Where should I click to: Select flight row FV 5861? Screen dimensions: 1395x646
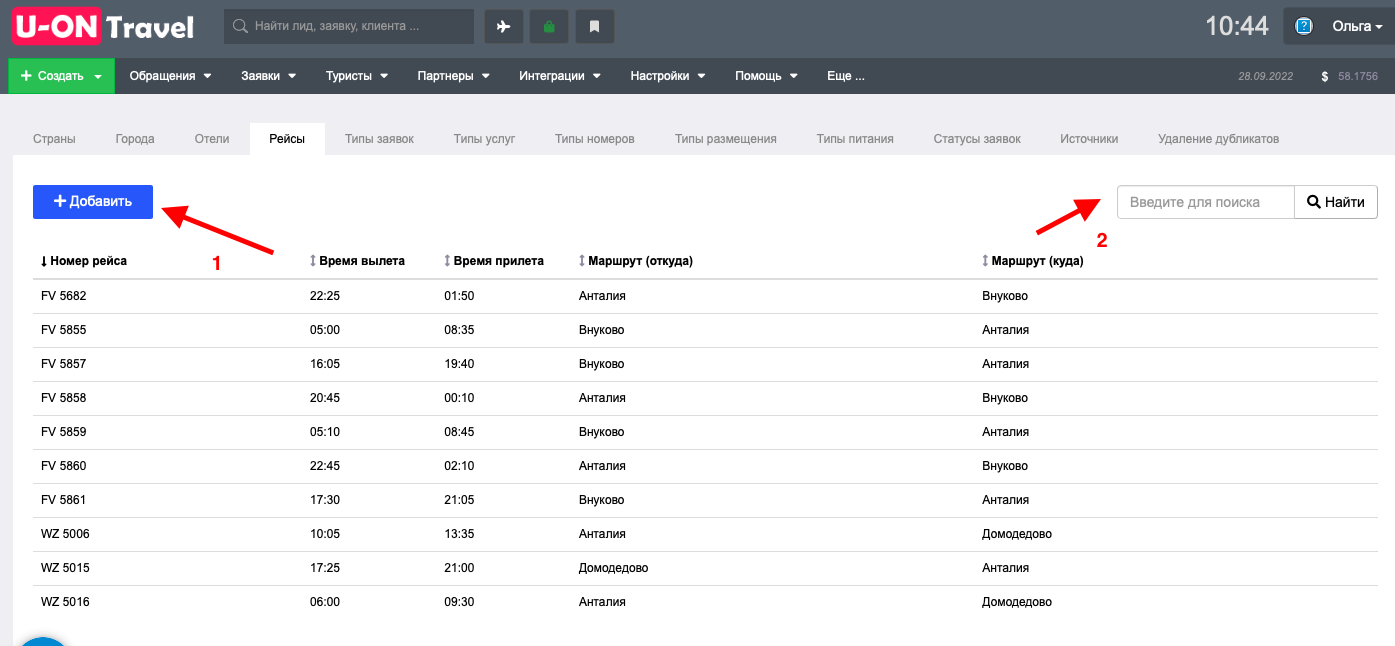point(705,500)
